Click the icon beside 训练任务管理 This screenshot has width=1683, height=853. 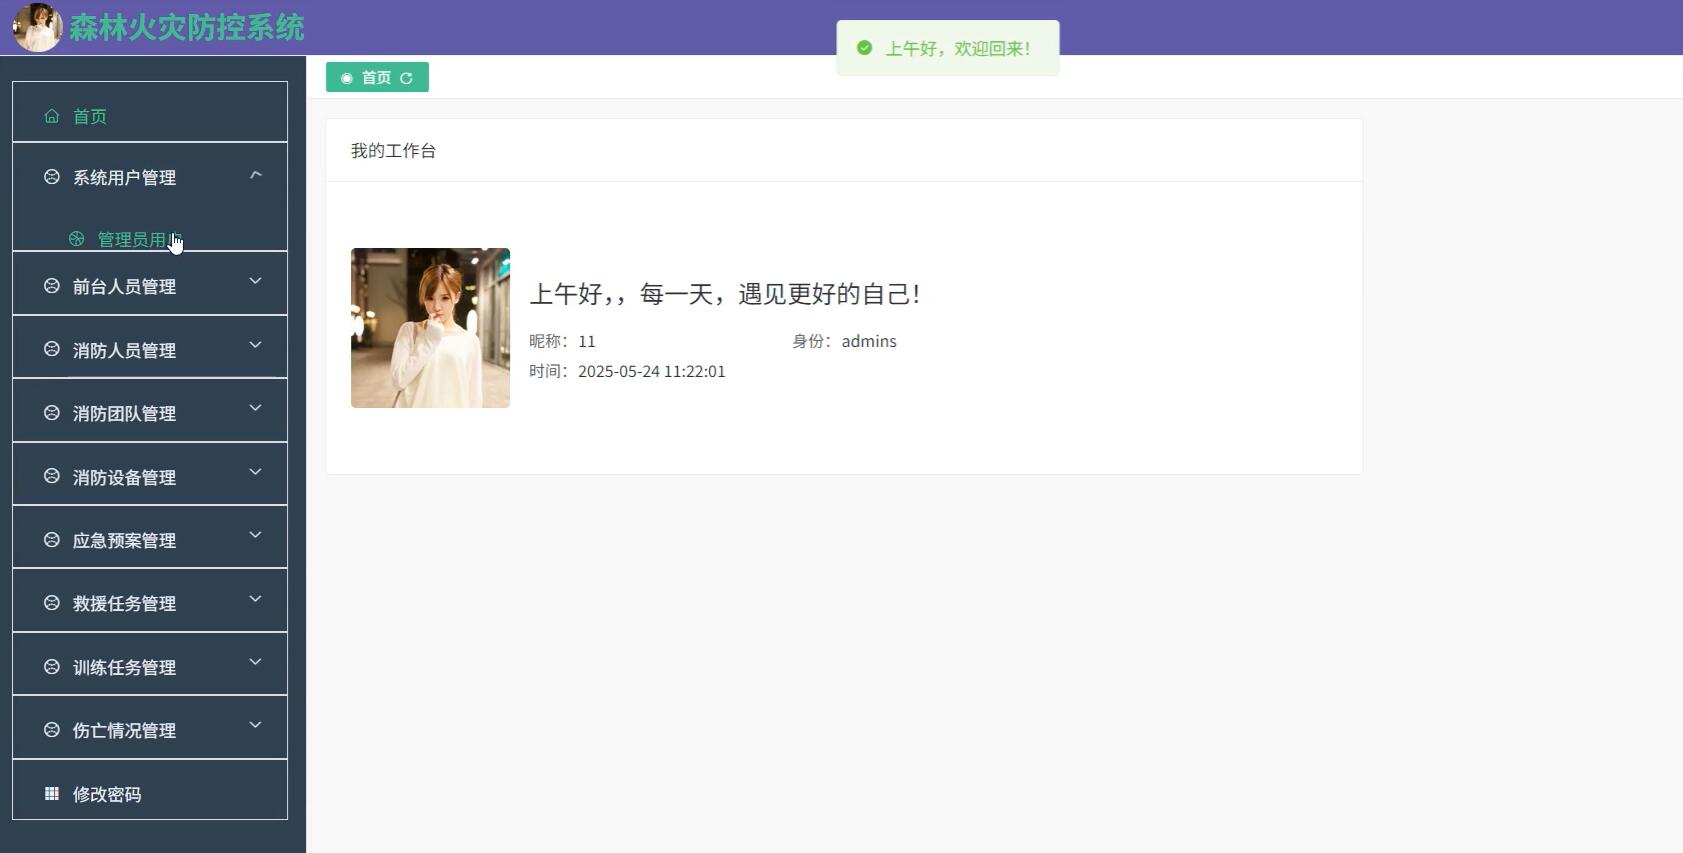52,667
